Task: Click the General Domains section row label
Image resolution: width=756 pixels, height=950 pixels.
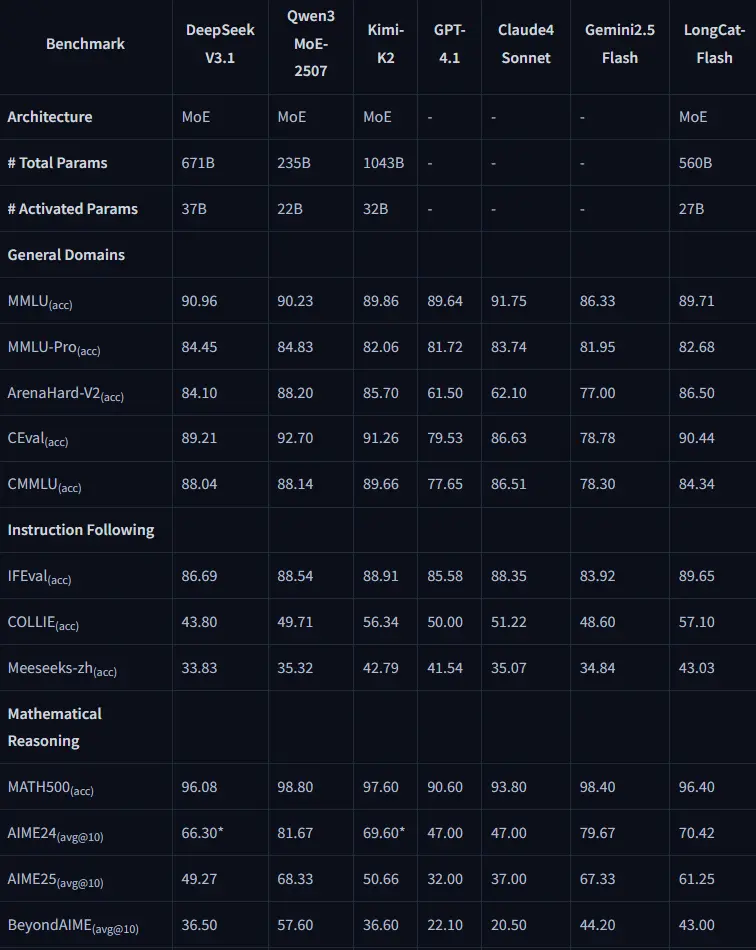Action: [x=66, y=255]
